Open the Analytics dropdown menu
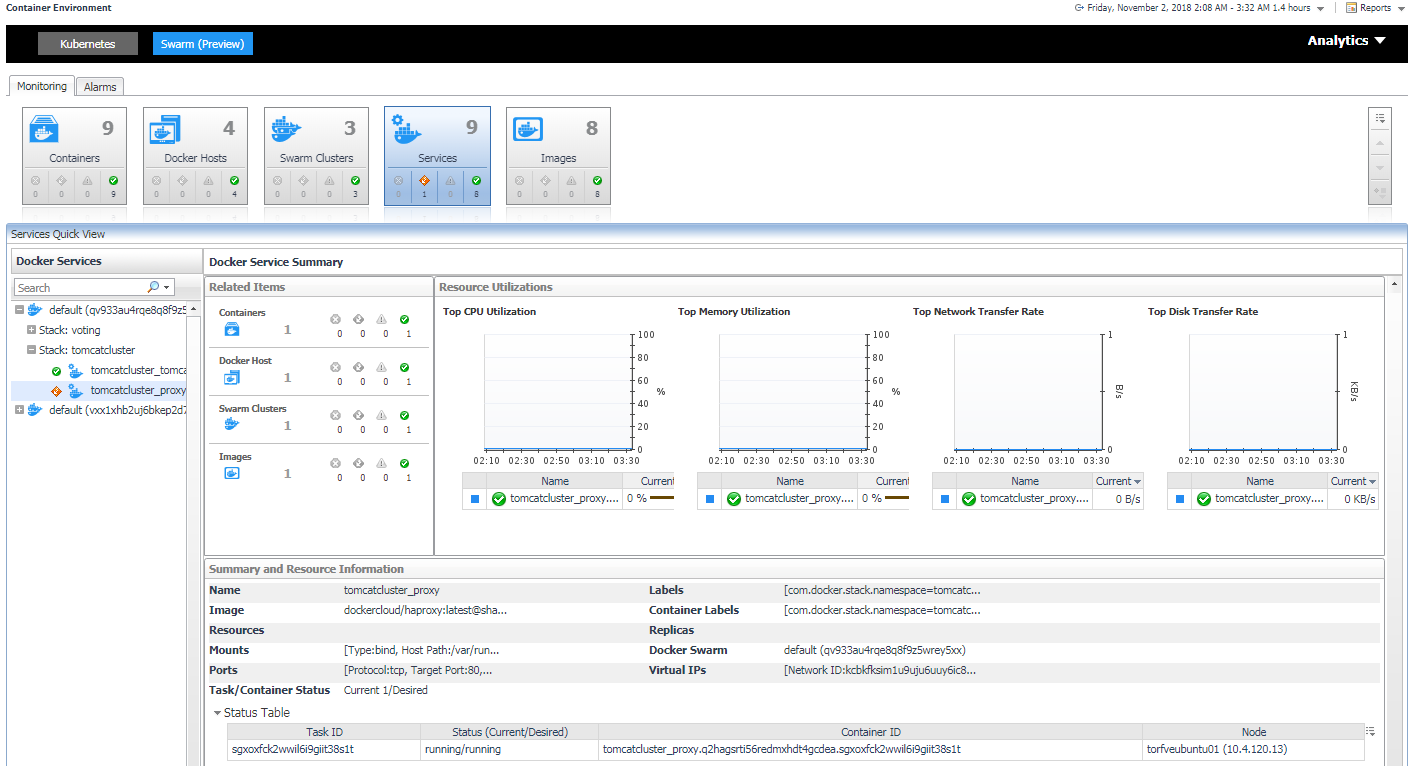Screen dimensions: 1408x766 pos(1346,41)
